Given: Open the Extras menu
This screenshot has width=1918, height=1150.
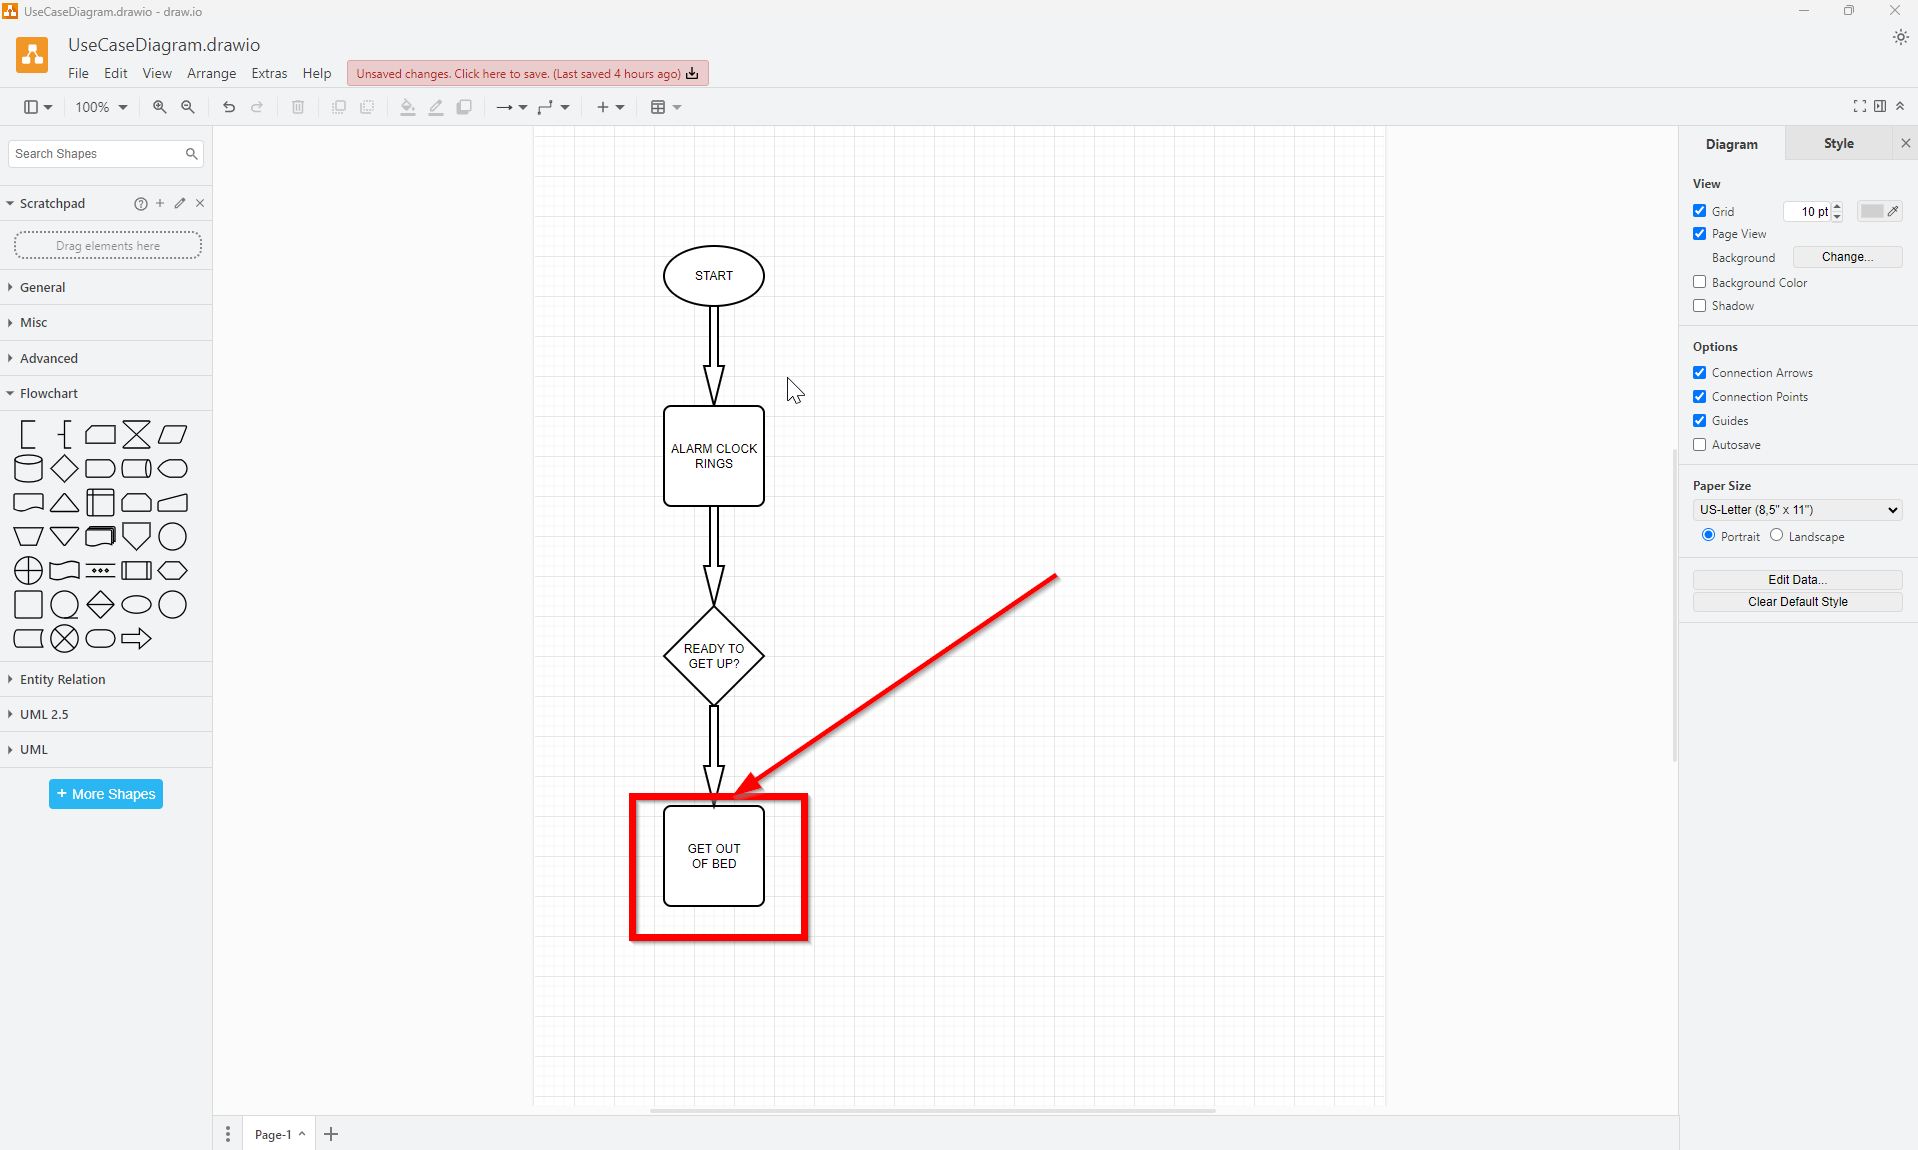Looking at the screenshot, I should tap(269, 73).
